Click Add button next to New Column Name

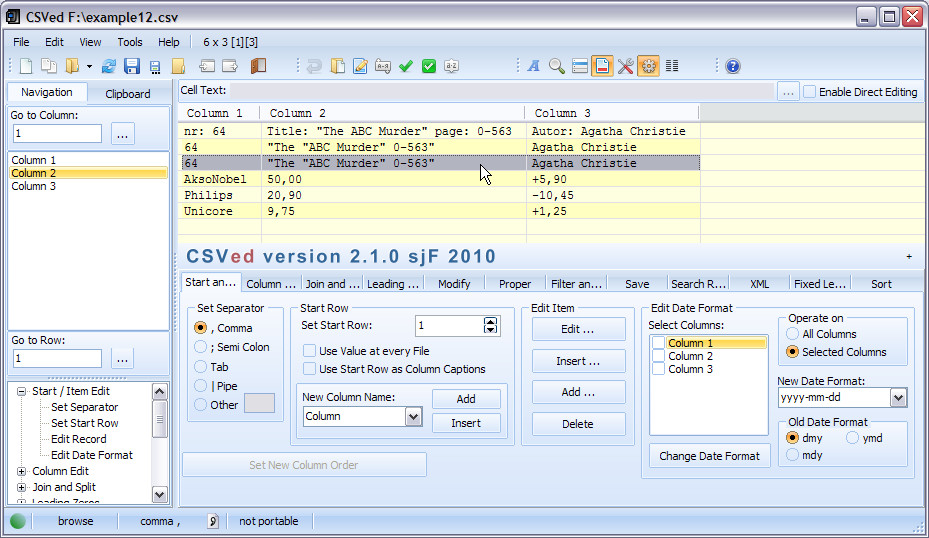466,399
